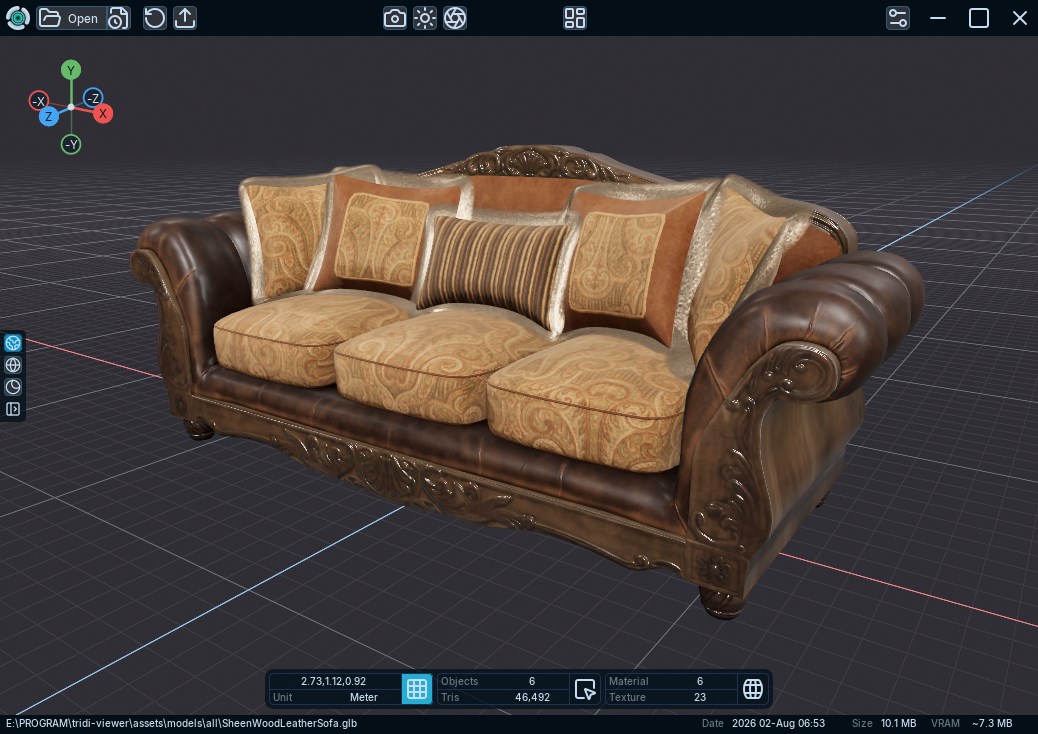Snap view to the -Y axis

click(x=71, y=144)
